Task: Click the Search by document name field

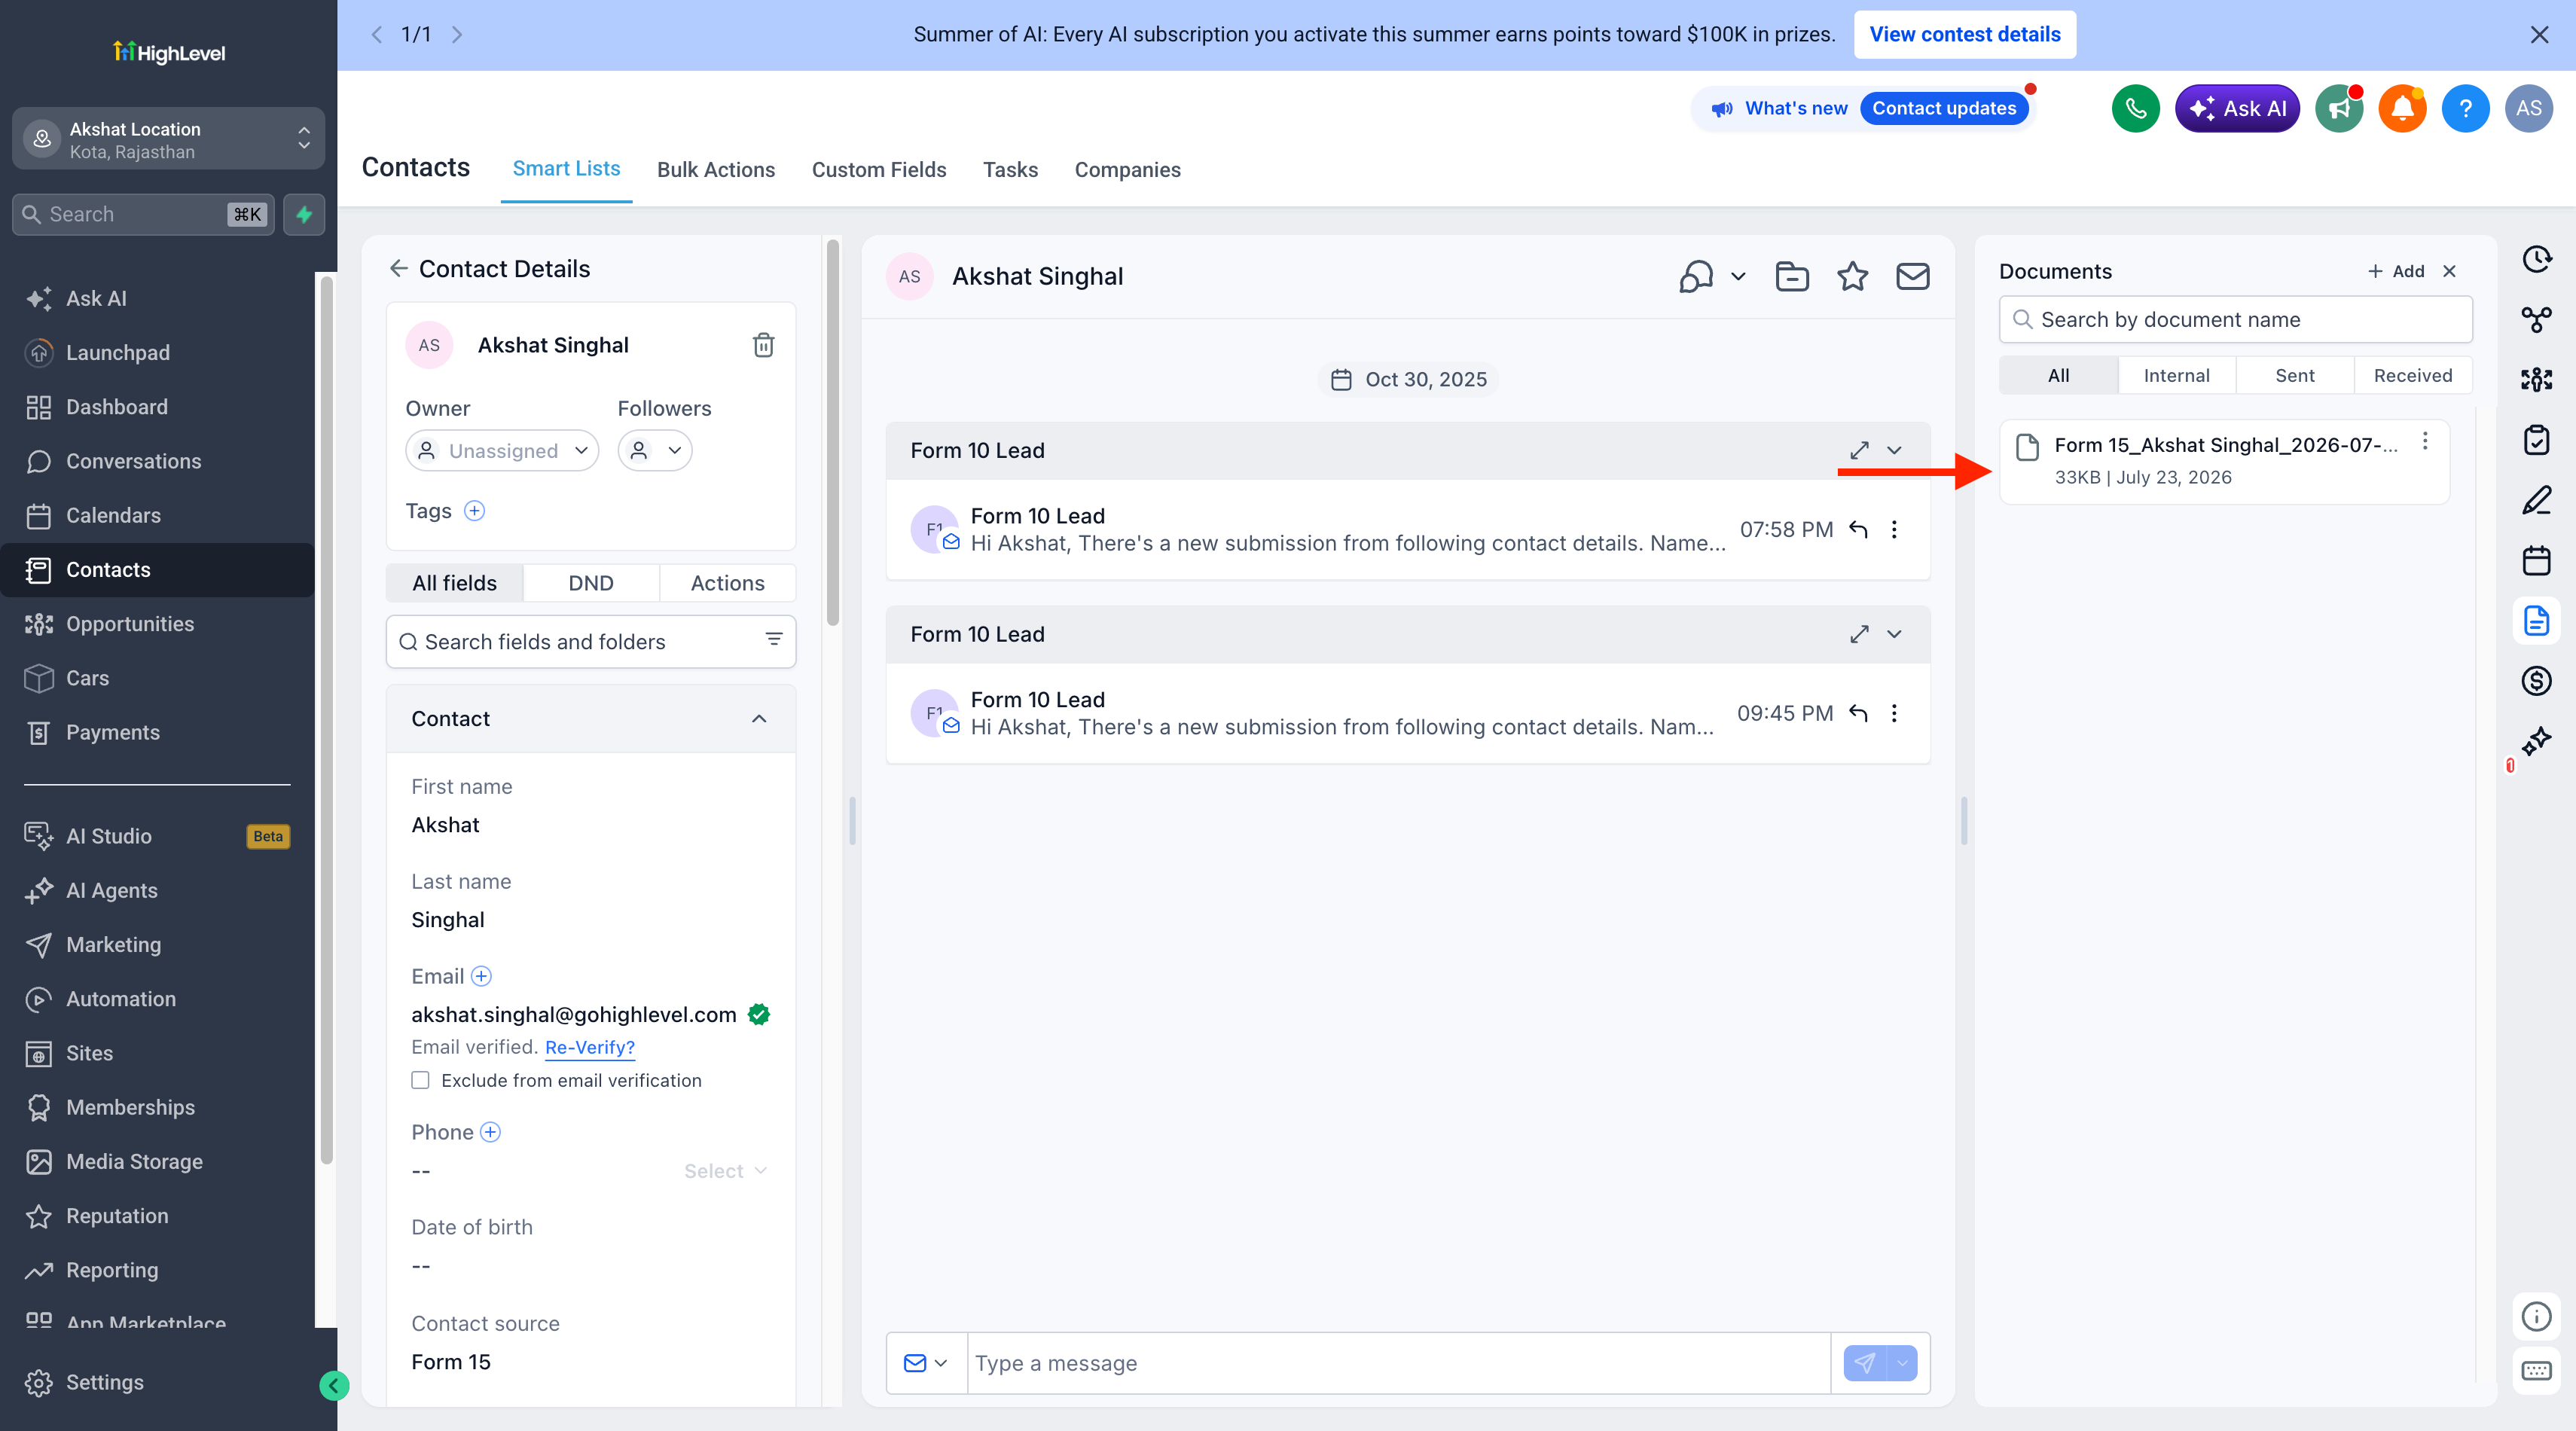Action: [x=2236, y=319]
